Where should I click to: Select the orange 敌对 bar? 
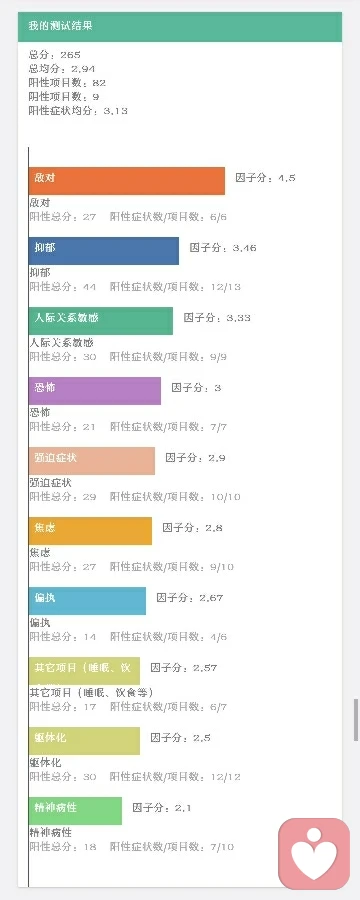pos(127,181)
